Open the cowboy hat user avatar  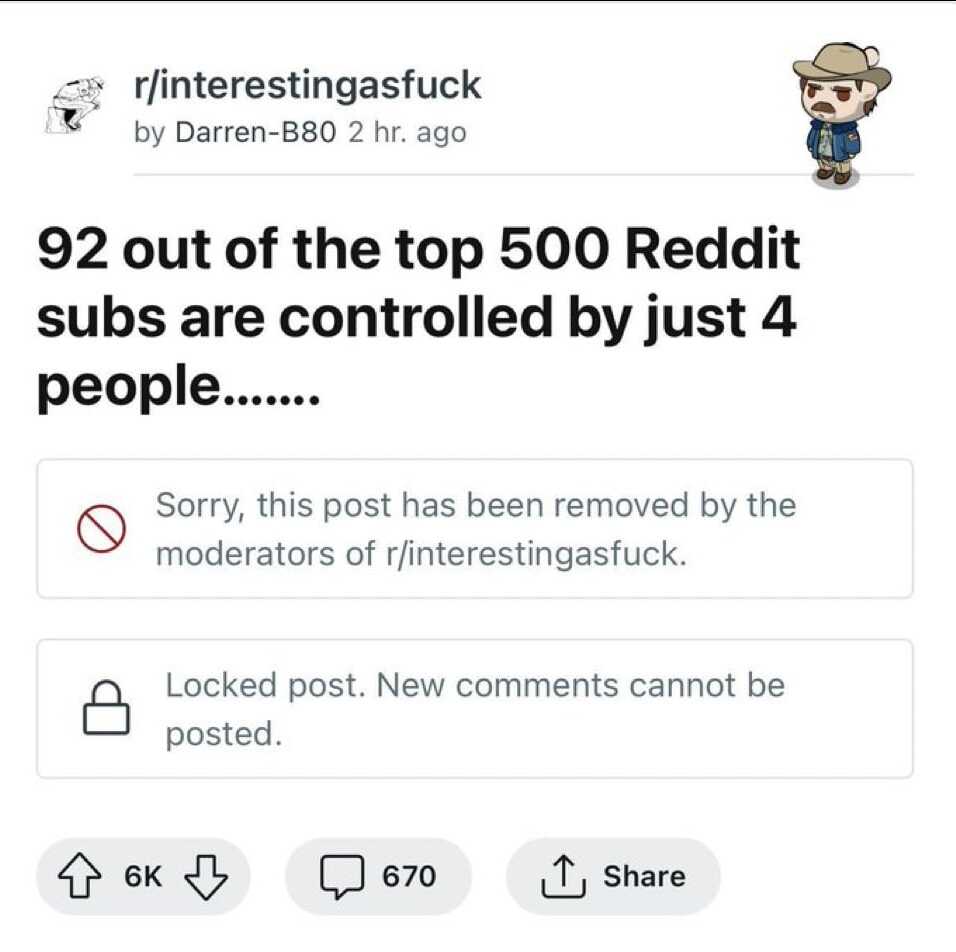[841, 114]
